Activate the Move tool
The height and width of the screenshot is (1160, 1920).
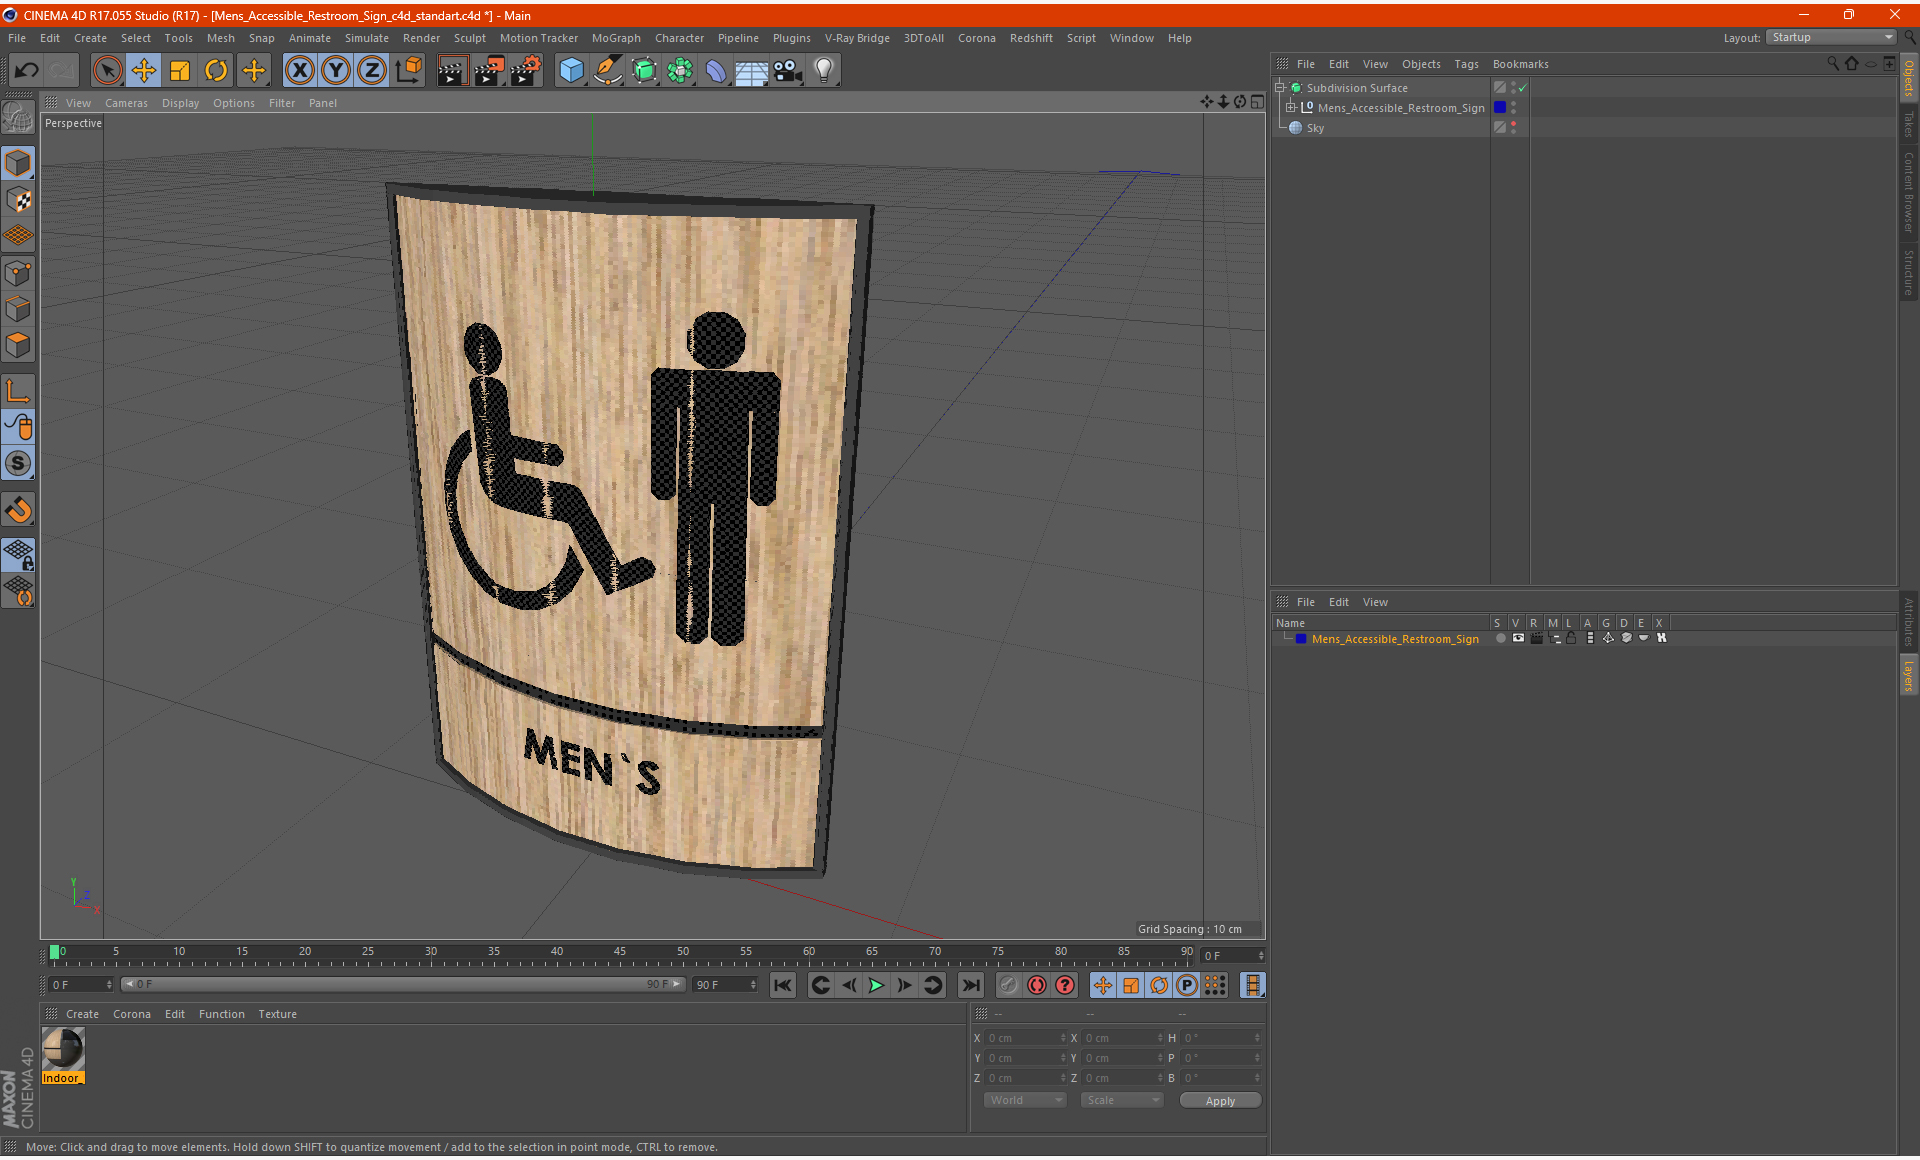144,70
